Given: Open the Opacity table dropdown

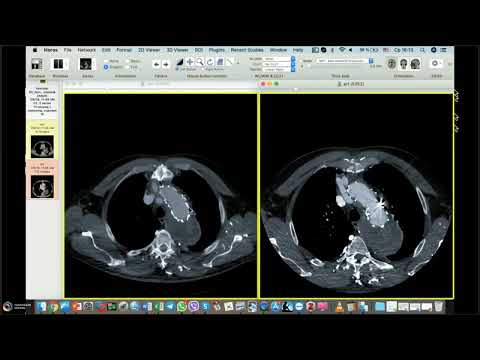Looking at the screenshot, I should [x=279, y=69].
